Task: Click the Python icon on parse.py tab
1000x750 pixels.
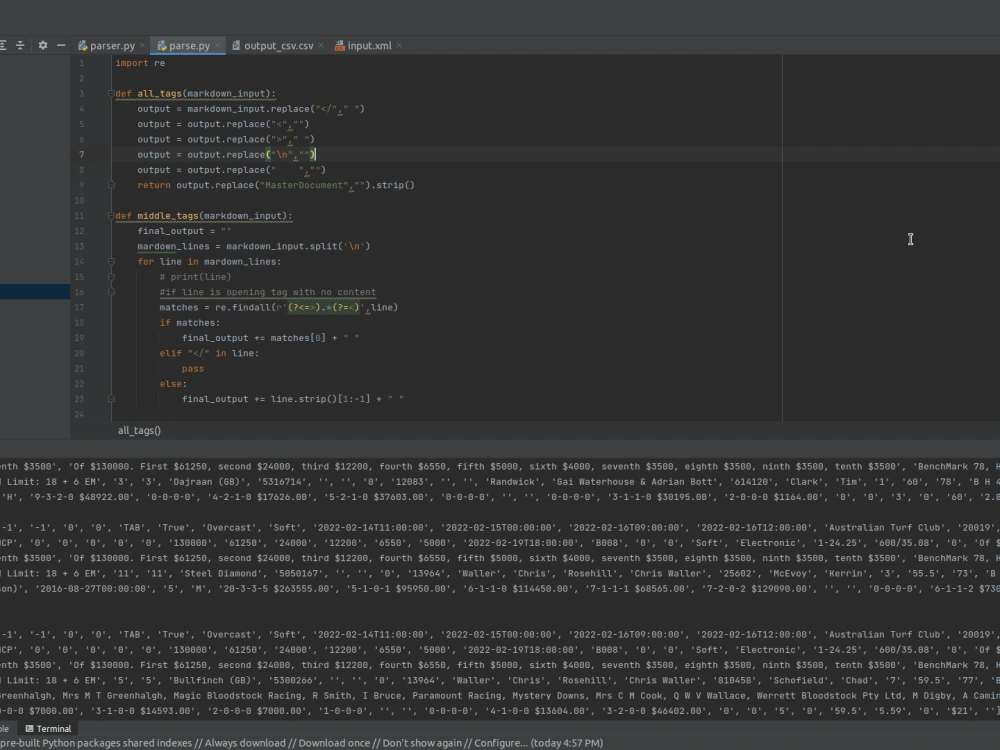Action: (x=160, y=45)
